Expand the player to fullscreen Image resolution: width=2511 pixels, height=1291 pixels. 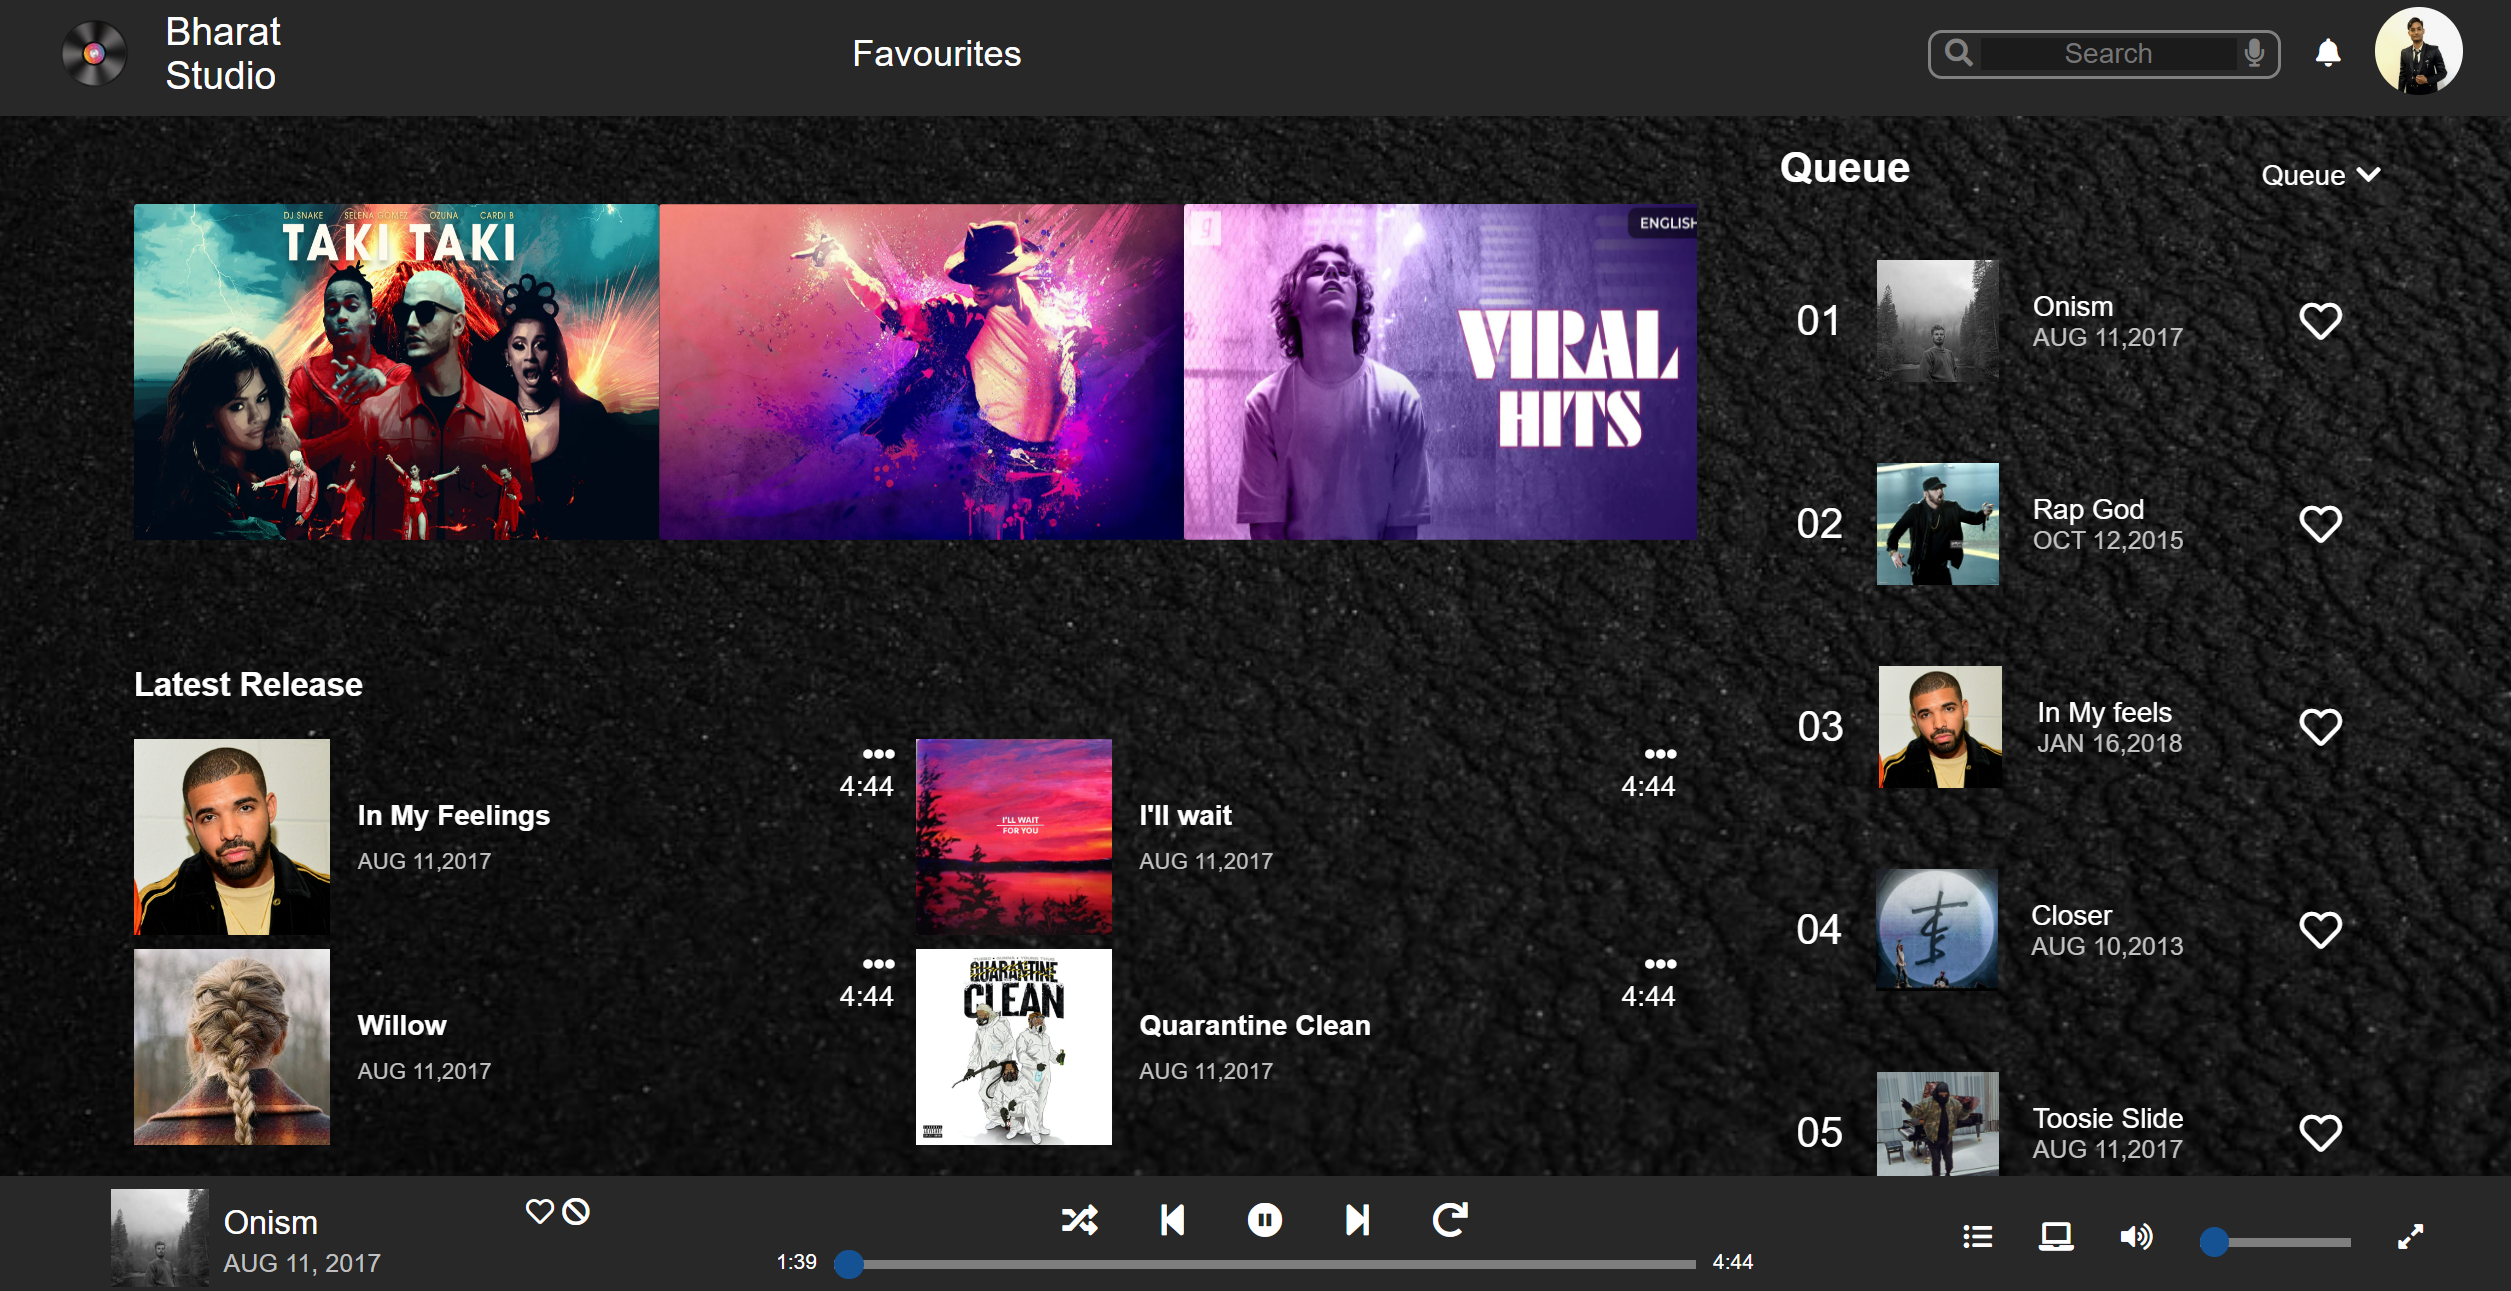(x=2411, y=1237)
